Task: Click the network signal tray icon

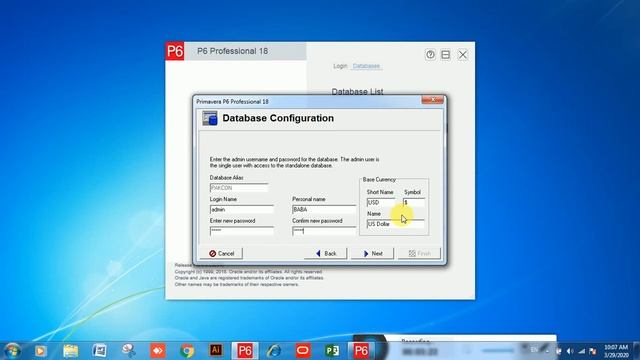Action: pyautogui.click(x=581, y=351)
